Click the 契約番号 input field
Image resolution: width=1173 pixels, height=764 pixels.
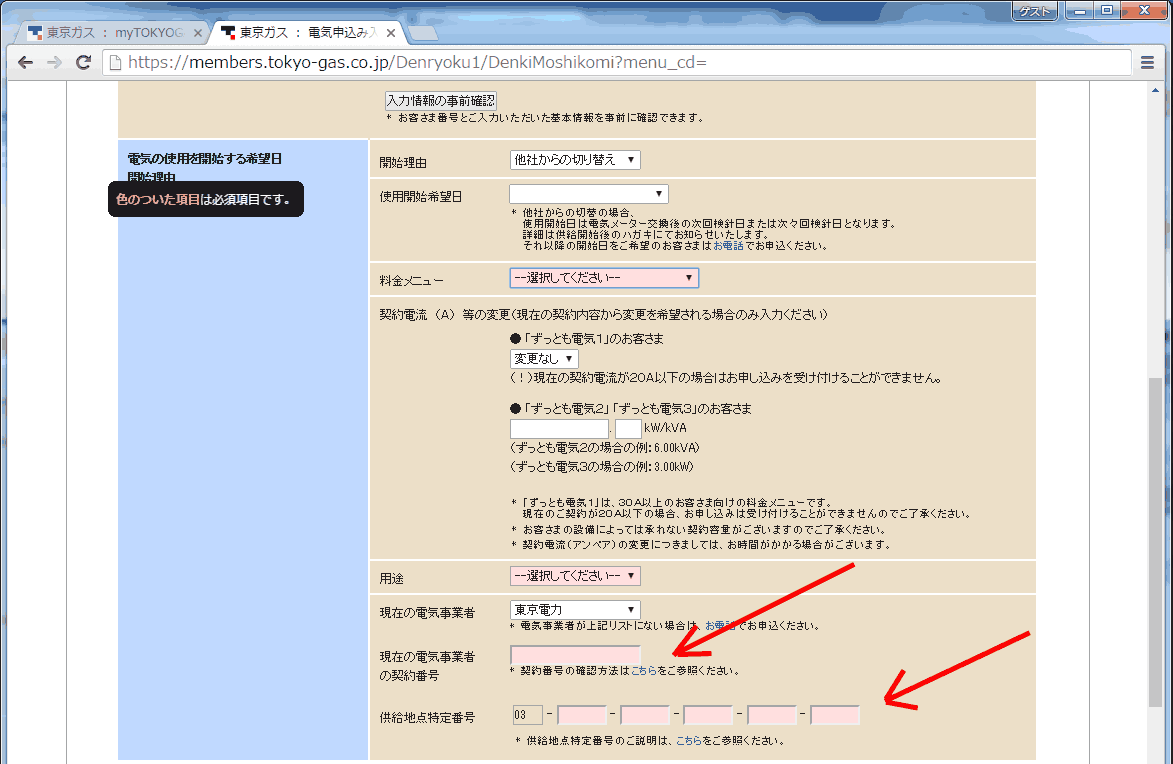pyautogui.click(x=575, y=655)
